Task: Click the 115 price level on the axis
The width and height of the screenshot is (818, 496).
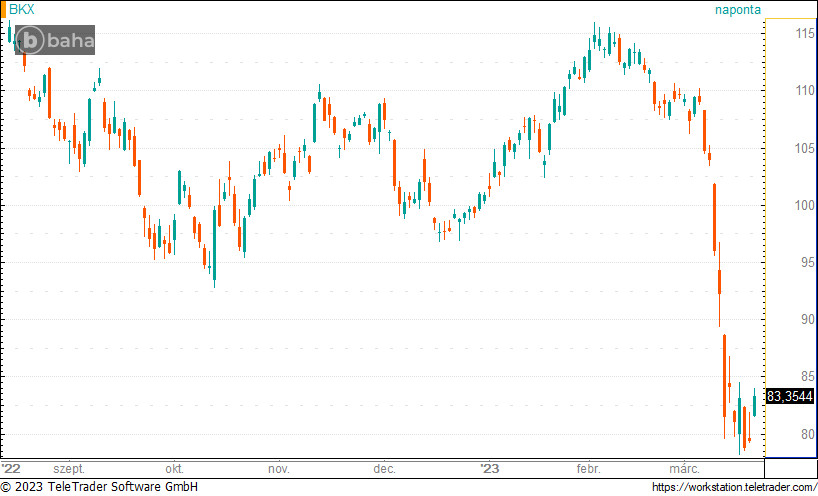Action: click(x=778, y=35)
